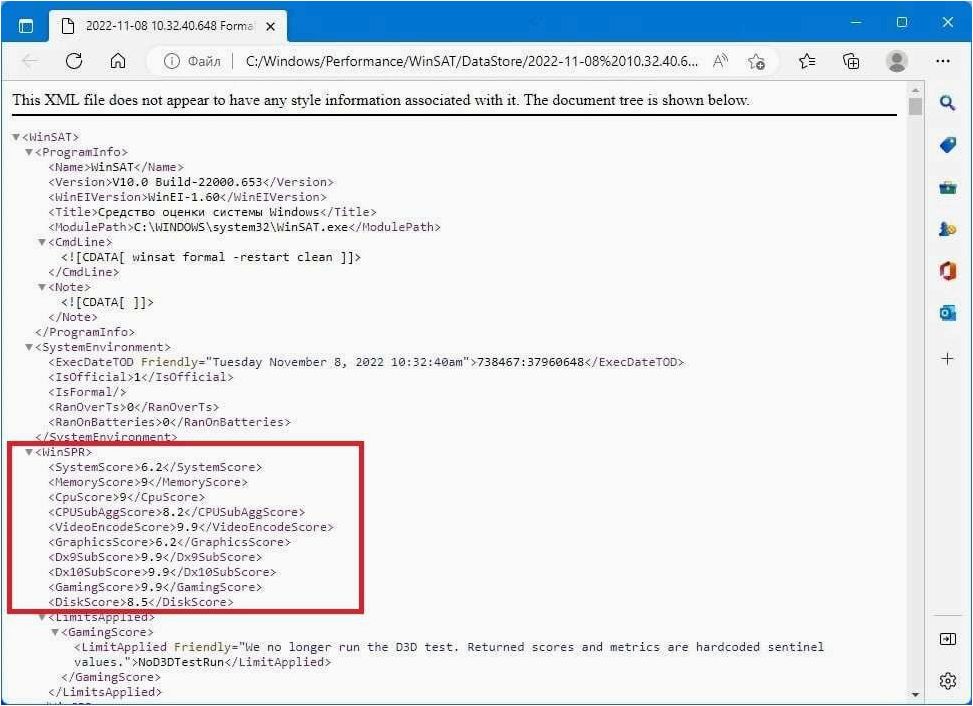Open sidebar Tools briefcase

click(x=947, y=187)
